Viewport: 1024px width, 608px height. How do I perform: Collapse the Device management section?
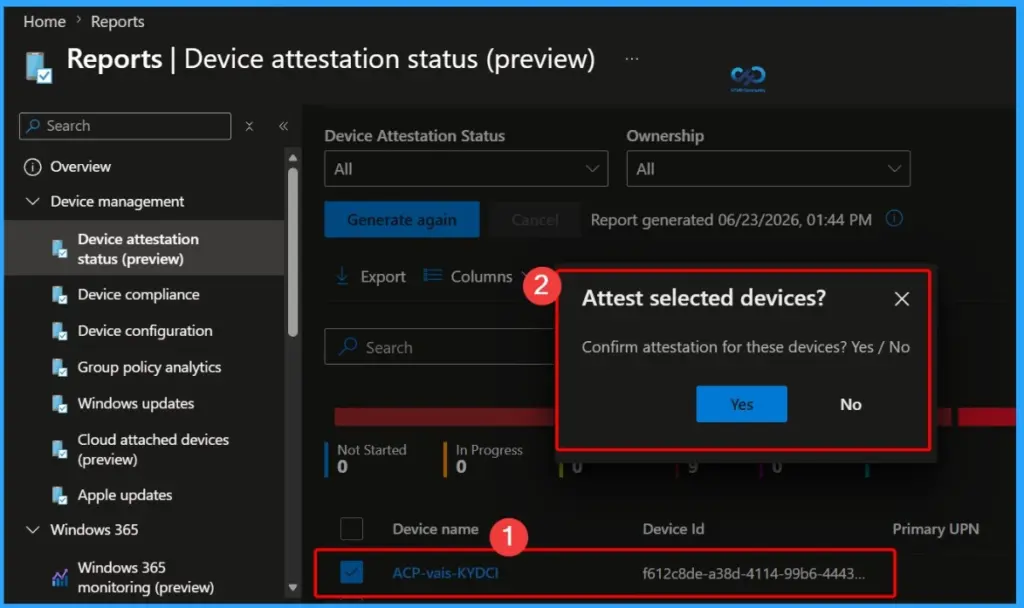(33, 201)
